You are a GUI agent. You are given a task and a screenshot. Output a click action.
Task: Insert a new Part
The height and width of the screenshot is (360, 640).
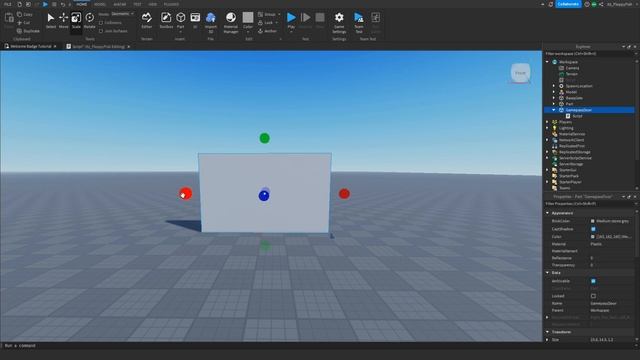pos(180,20)
